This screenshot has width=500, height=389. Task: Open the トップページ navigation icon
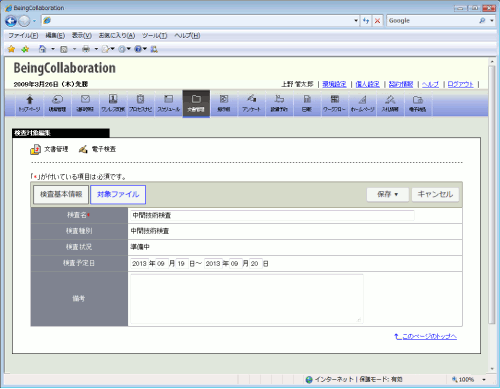click(x=30, y=104)
